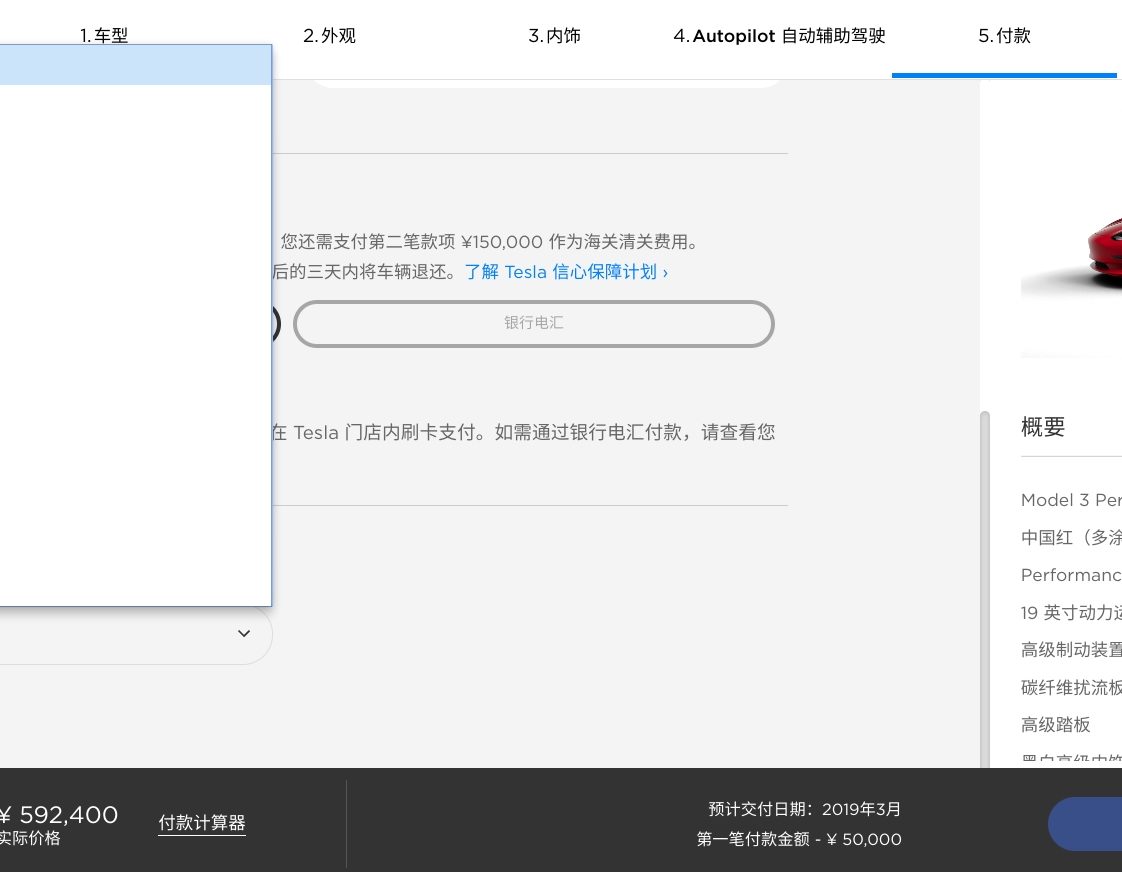
Task: Click the 高级制动装置 summary row
Action: (1071, 650)
